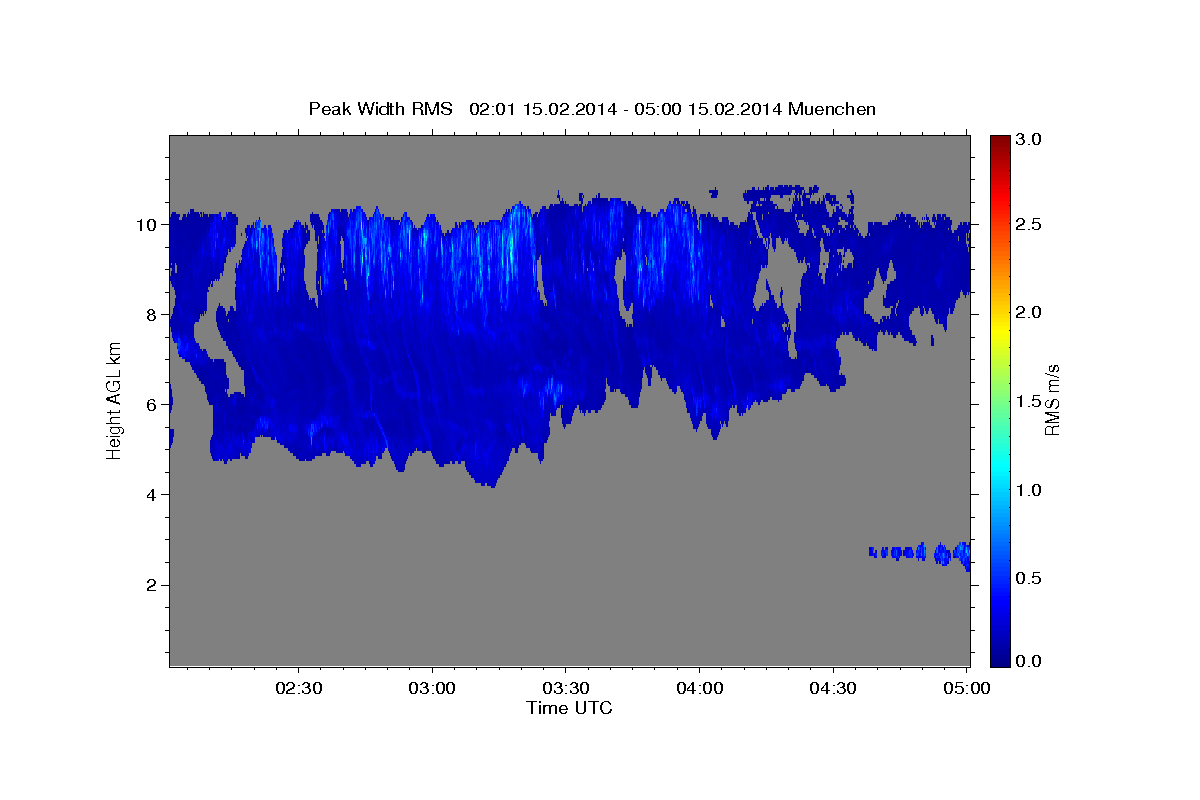Click the '04:30' time axis label
1200x800 pixels.
[x=833, y=688]
